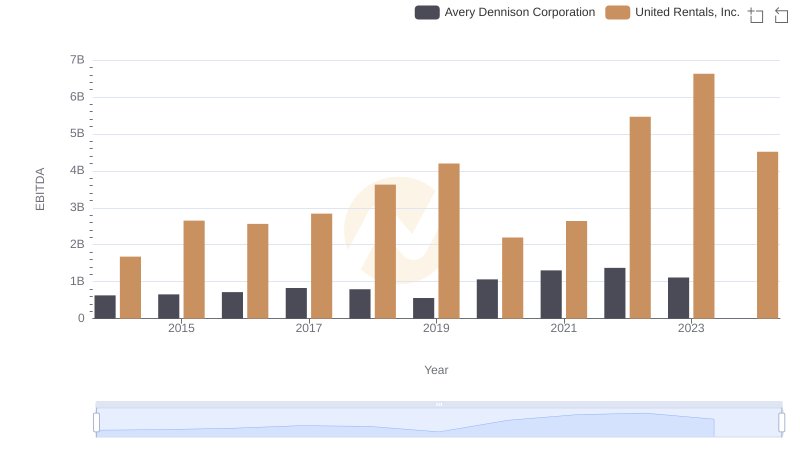Click the dark Avery Dennison legend swatch
The height and width of the screenshot is (461, 800).
pos(427,12)
